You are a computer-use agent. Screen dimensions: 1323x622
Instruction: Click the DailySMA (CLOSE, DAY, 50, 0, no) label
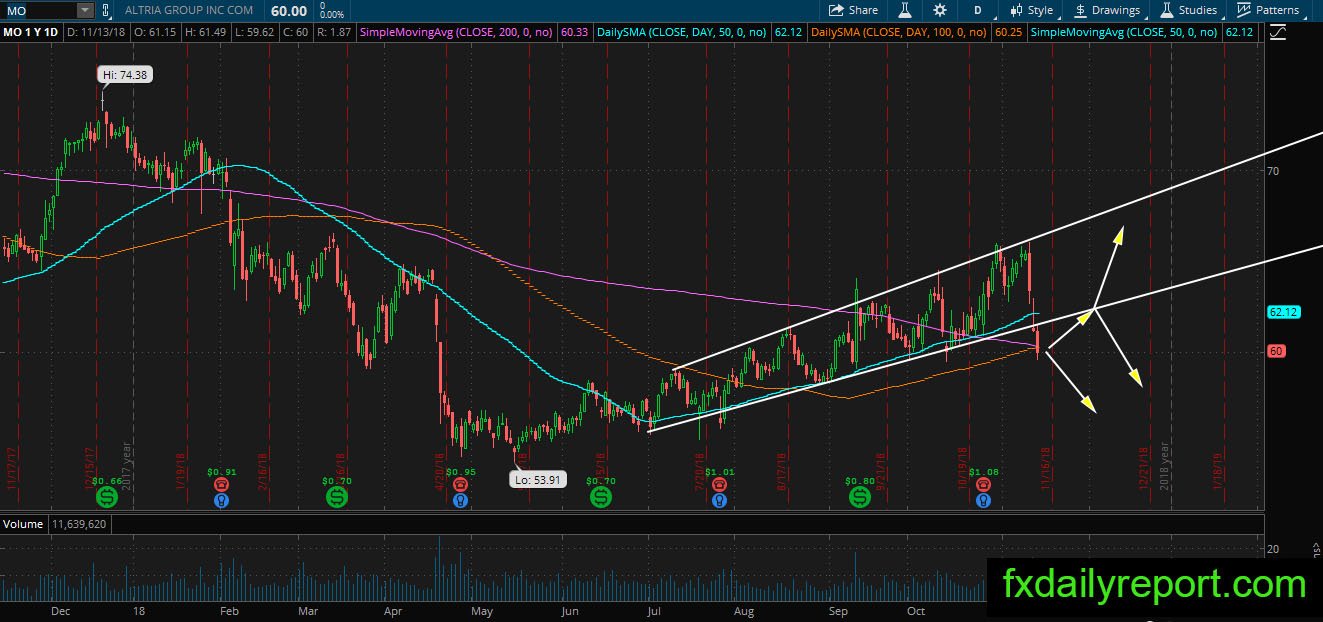point(681,32)
